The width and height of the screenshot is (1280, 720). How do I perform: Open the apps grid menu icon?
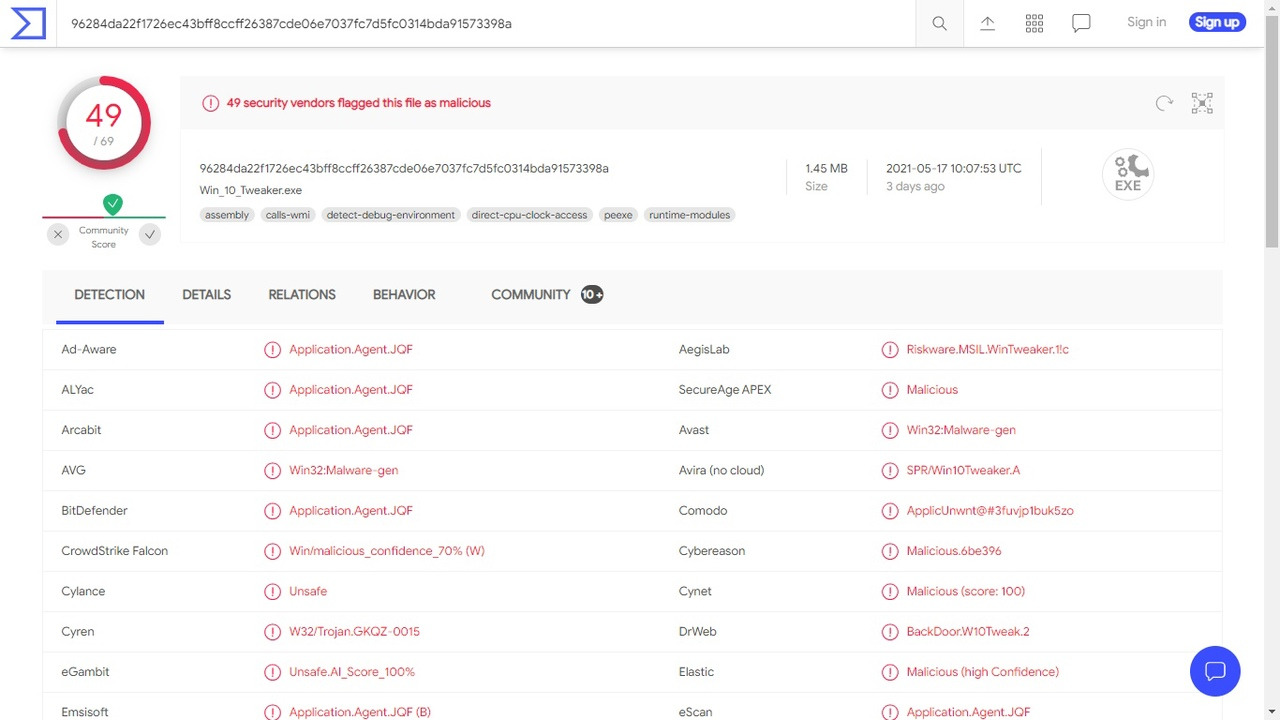pyautogui.click(x=1034, y=23)
